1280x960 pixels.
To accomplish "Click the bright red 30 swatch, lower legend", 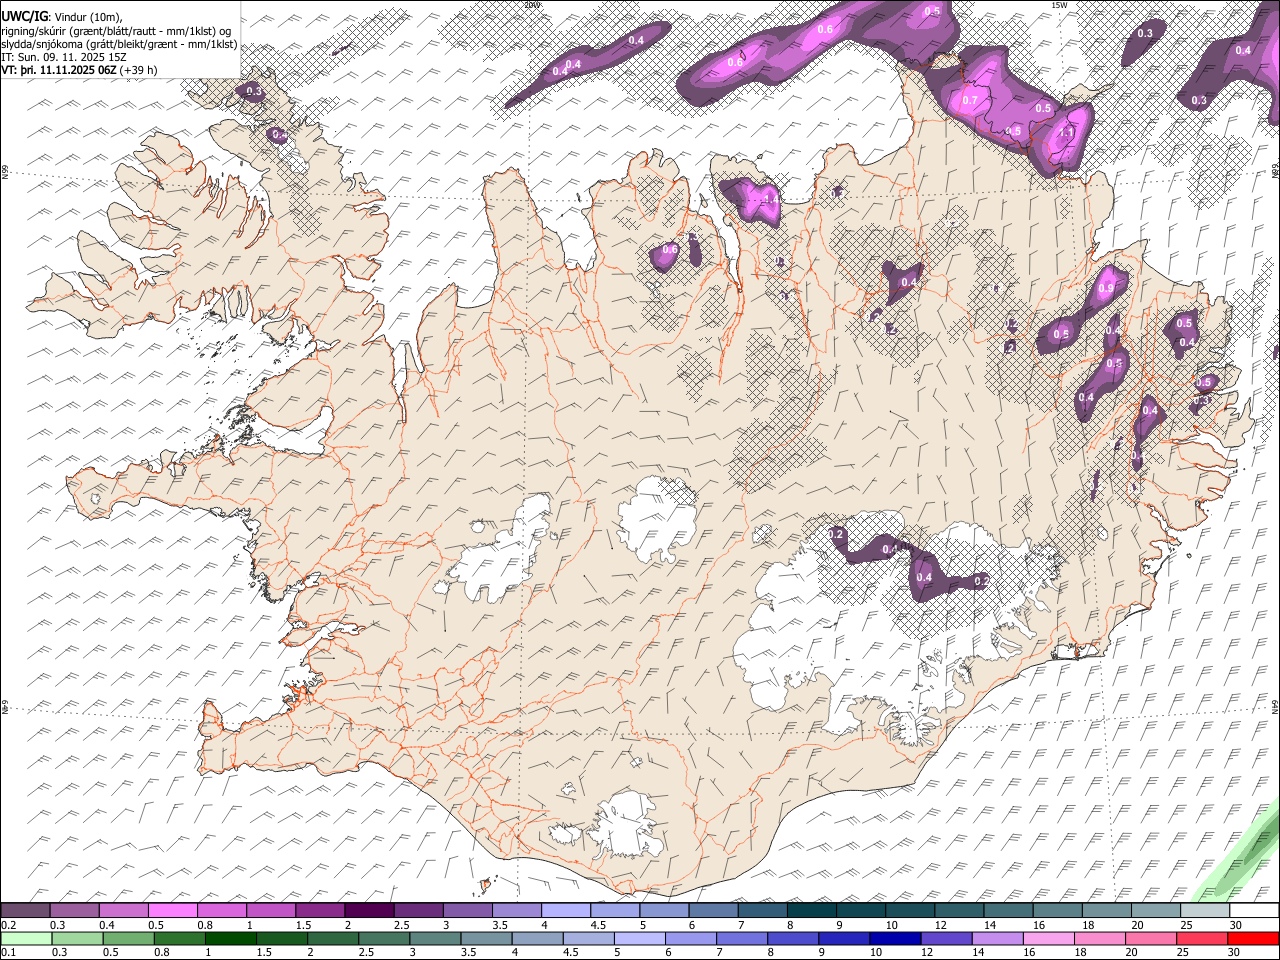I will pos(1251,938).
